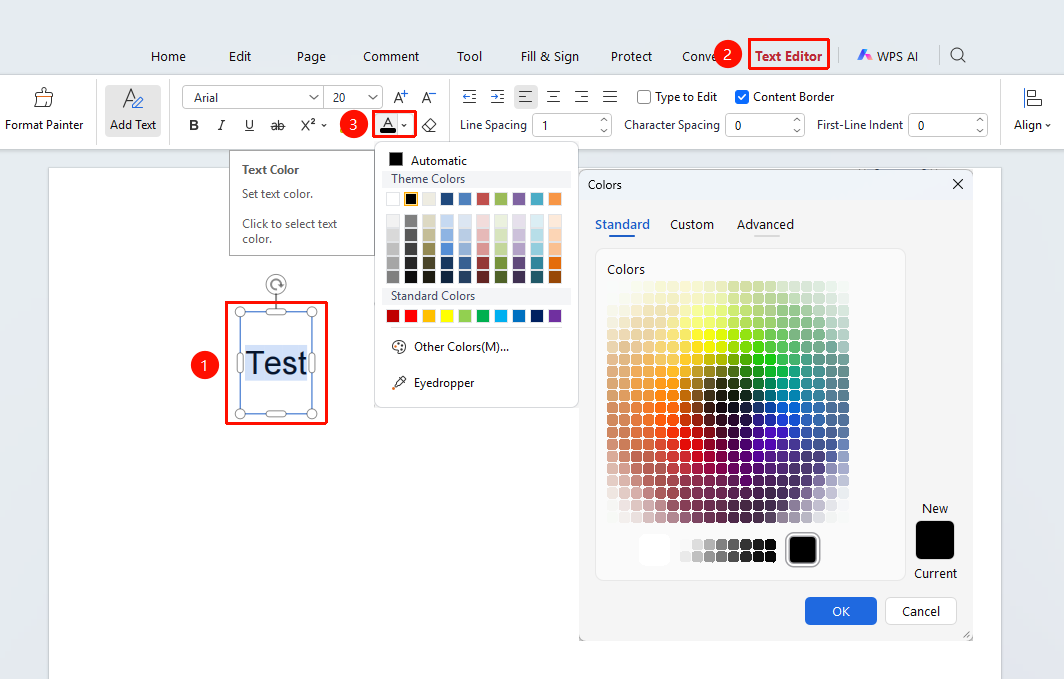The height and width of the screenshot is (679, 1064).
Task: Switch to the Advanced colors tab
Action: [765, 225]
